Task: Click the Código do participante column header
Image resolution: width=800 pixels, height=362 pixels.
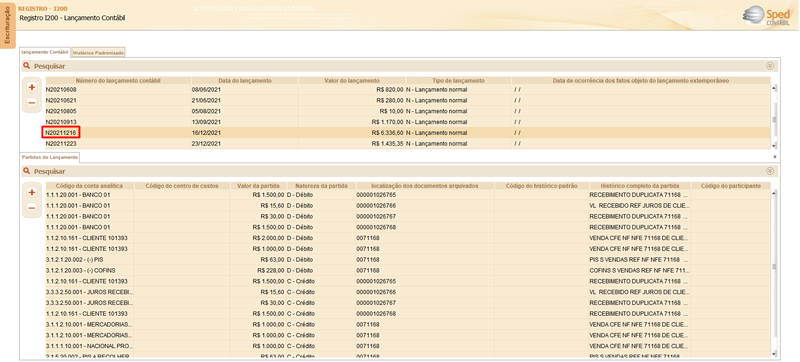Action: point(731,186)
